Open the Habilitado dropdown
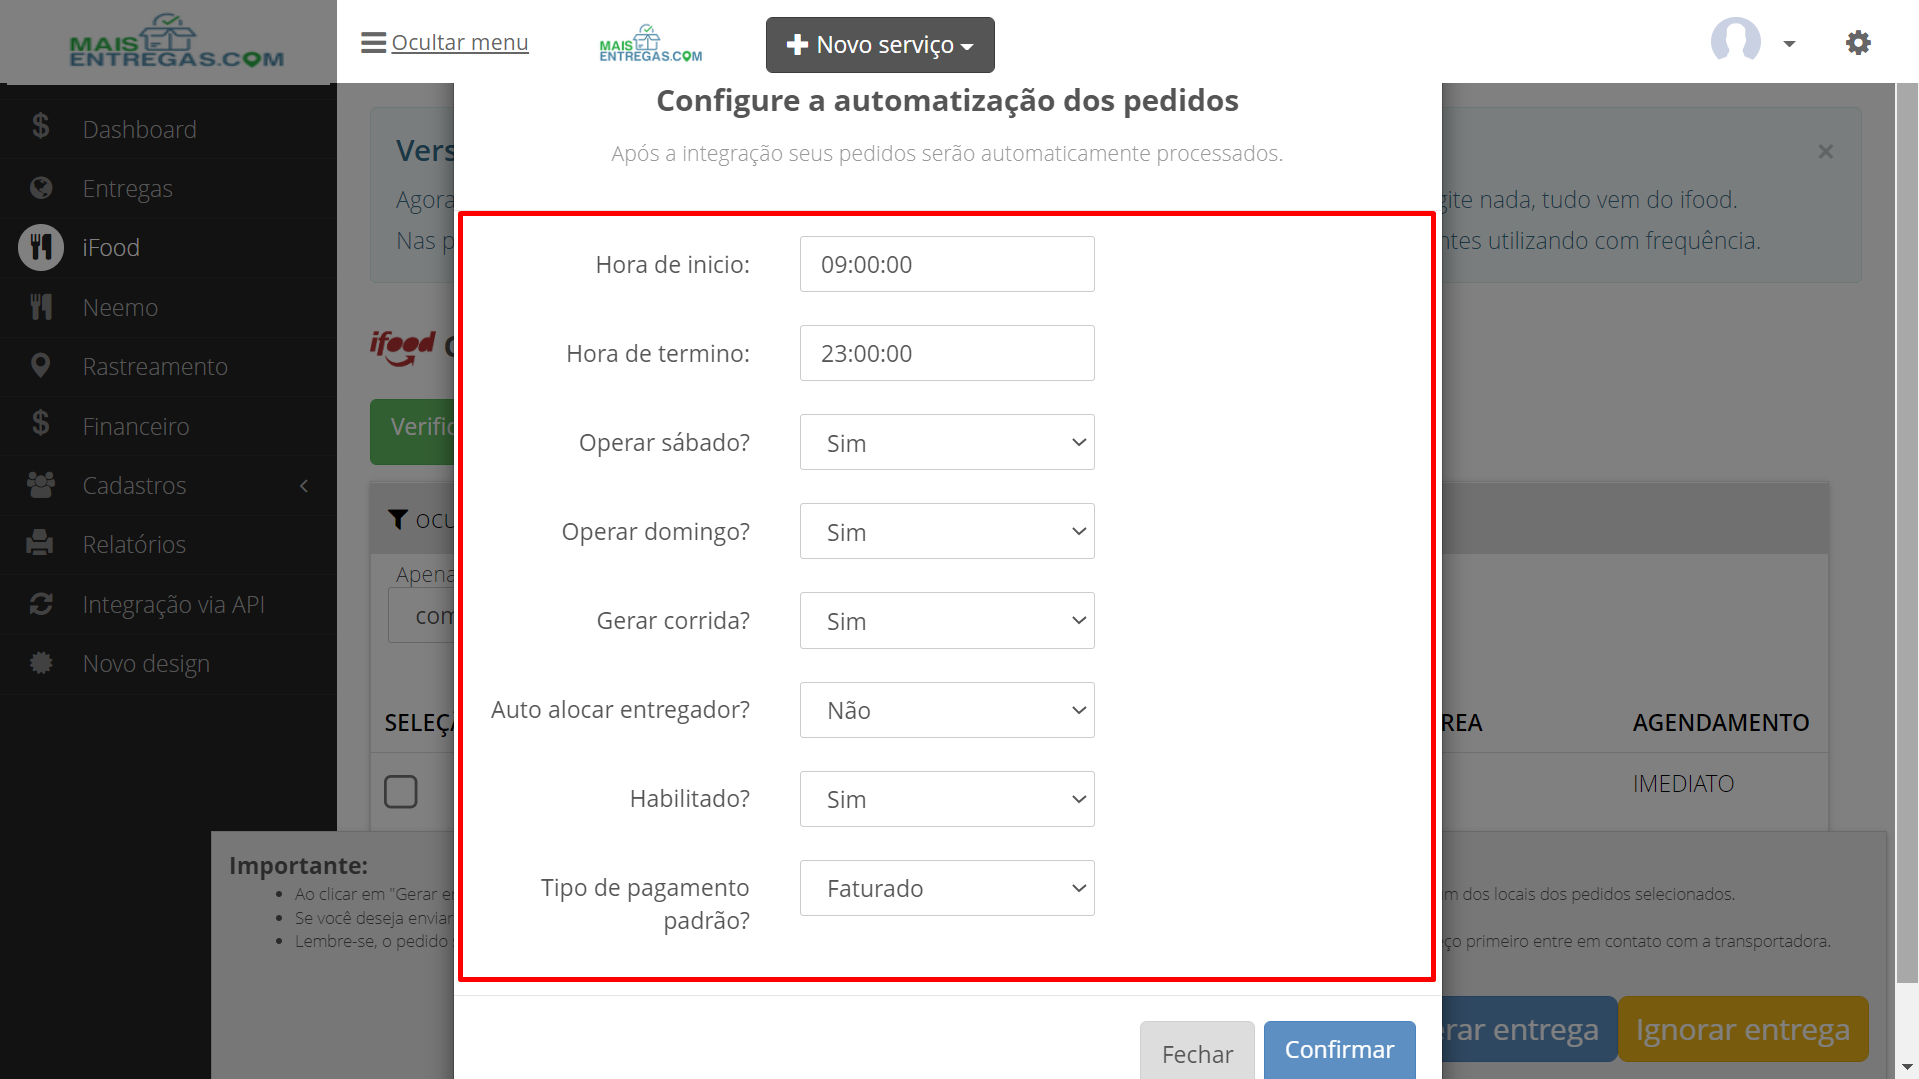The height and width of the screenshot is (1079, 1919). [x=947, y=799]
